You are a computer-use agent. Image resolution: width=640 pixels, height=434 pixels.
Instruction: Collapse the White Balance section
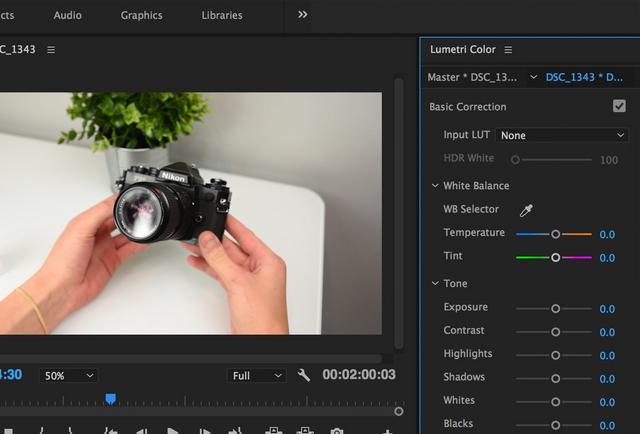click(x=435, y=186)
